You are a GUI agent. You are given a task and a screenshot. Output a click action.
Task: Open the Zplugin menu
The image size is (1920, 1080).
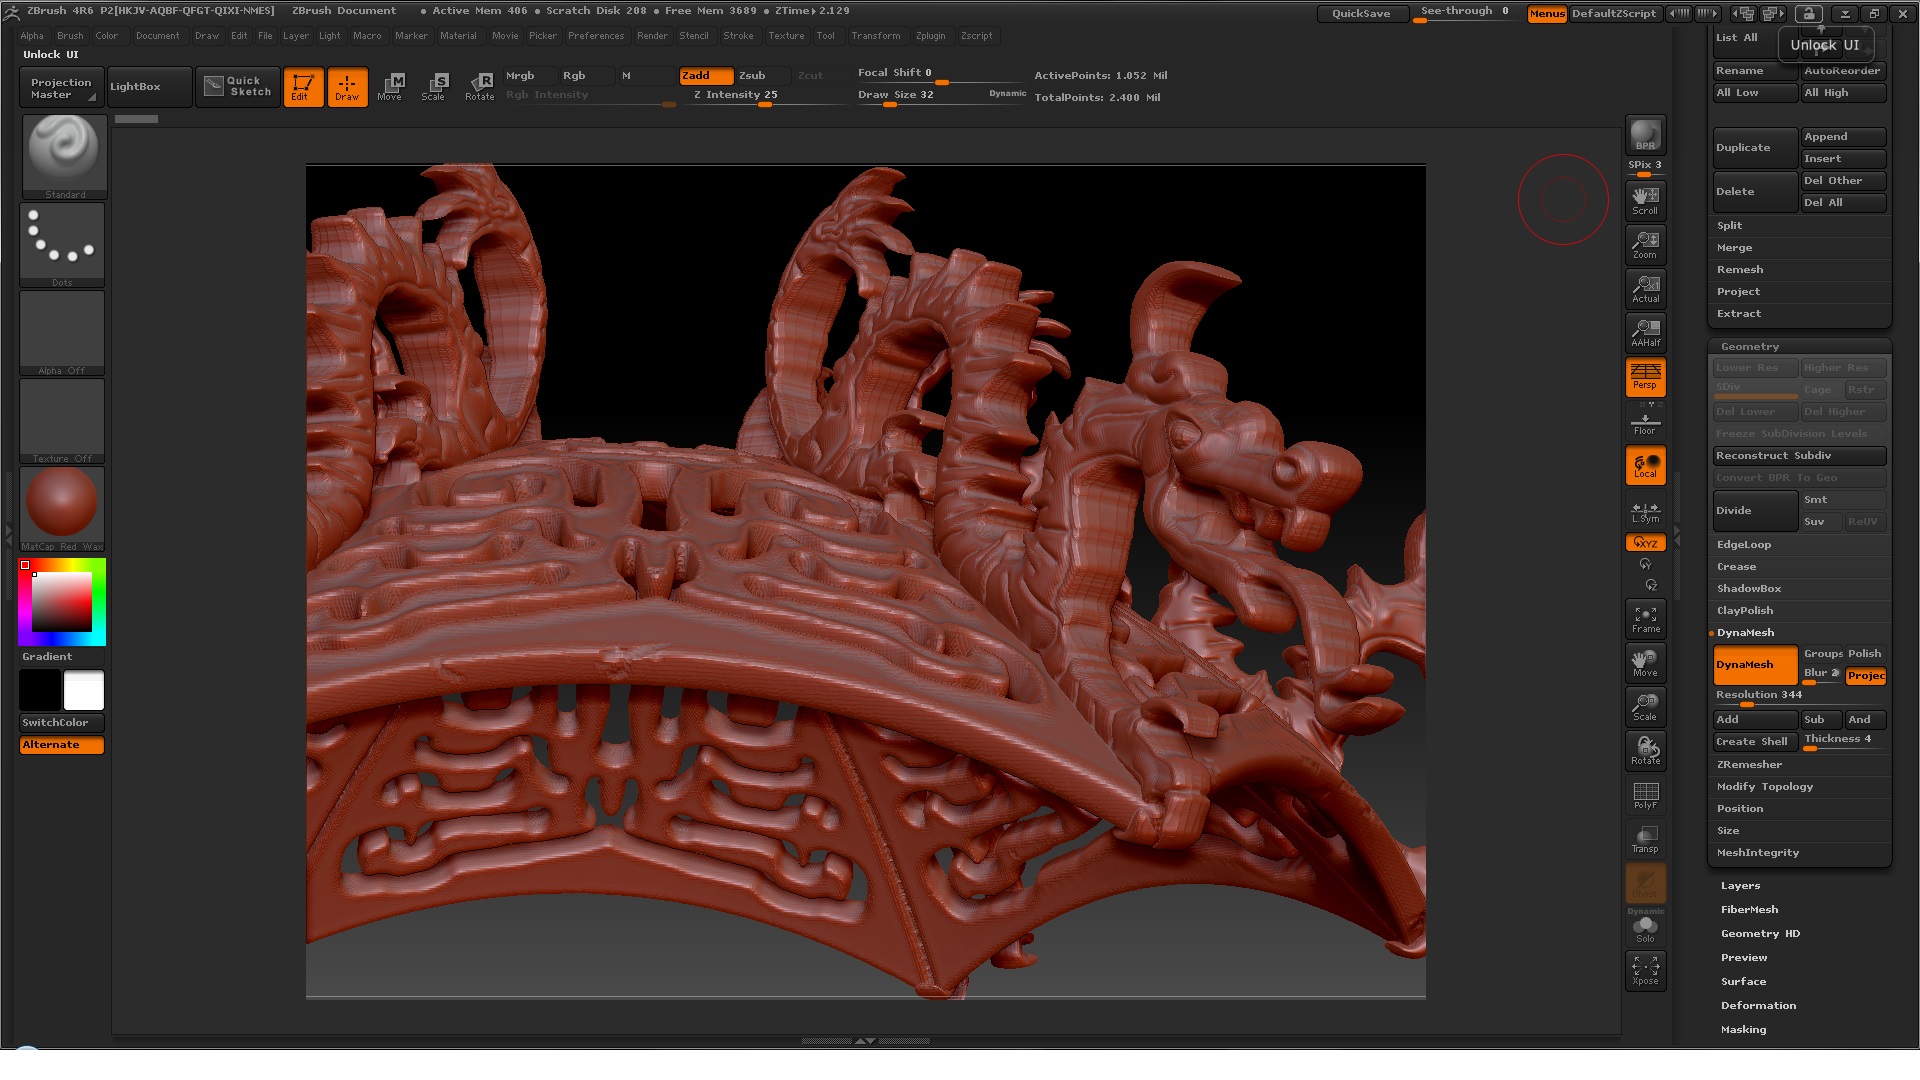pyautogui.click(x=930, y=36)
